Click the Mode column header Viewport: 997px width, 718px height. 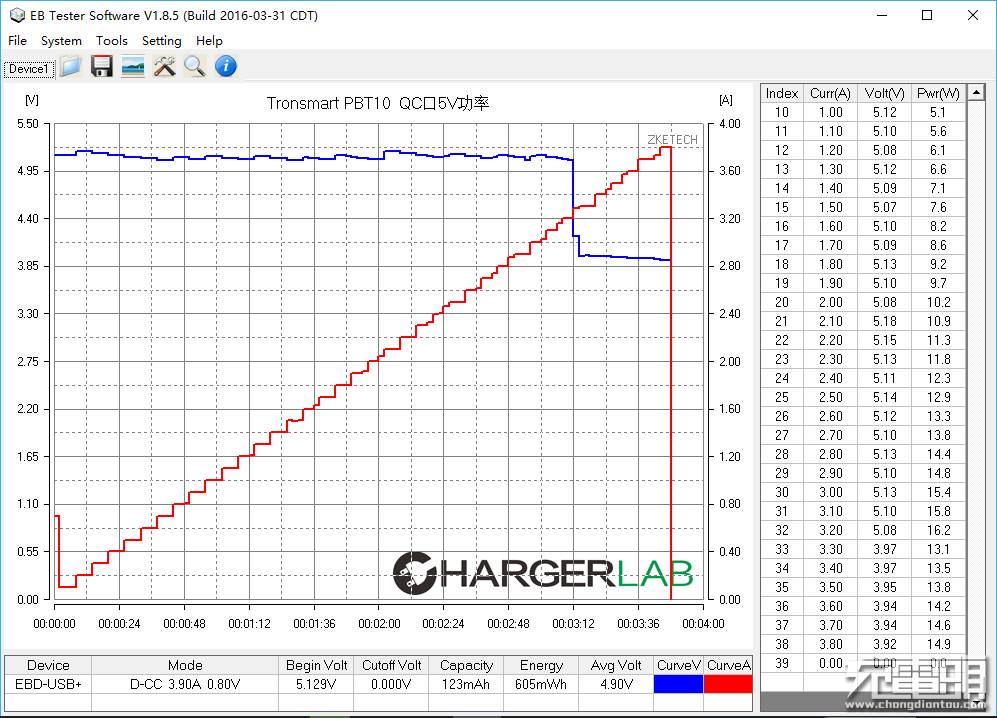coord(185,665)
